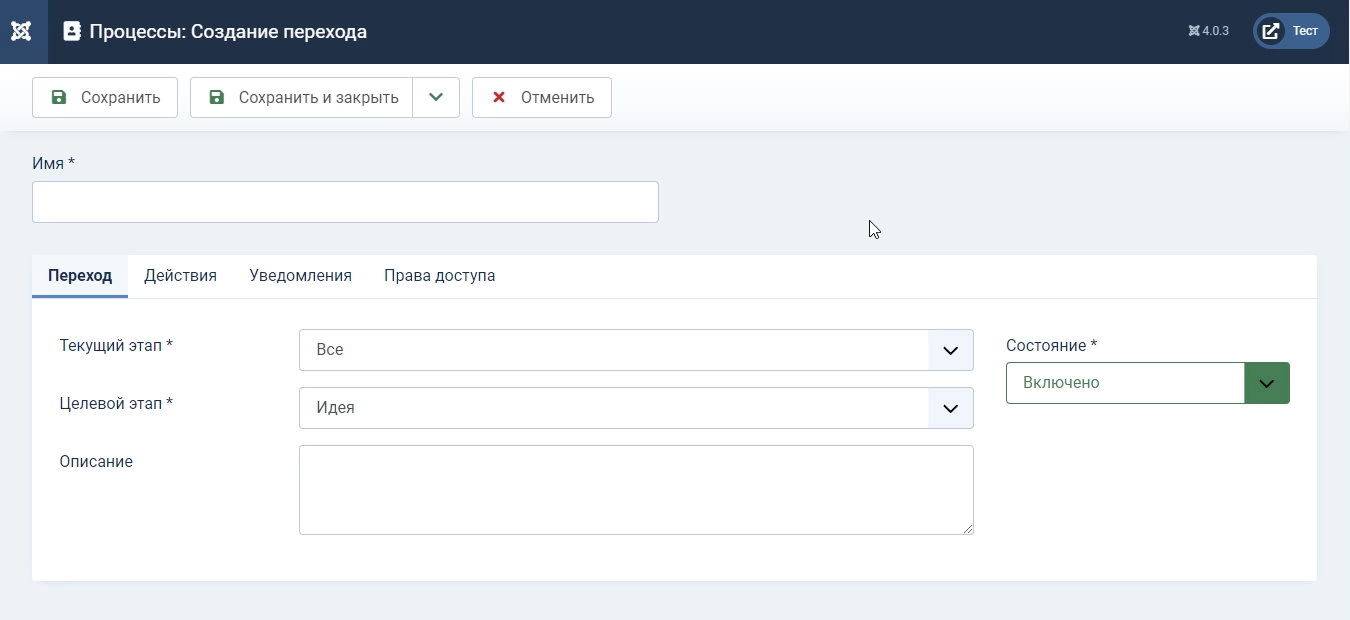Viewport: 1350px width, 620px height.
Task: Expand the Целевой этап dropdown
Action: point(951,408)
